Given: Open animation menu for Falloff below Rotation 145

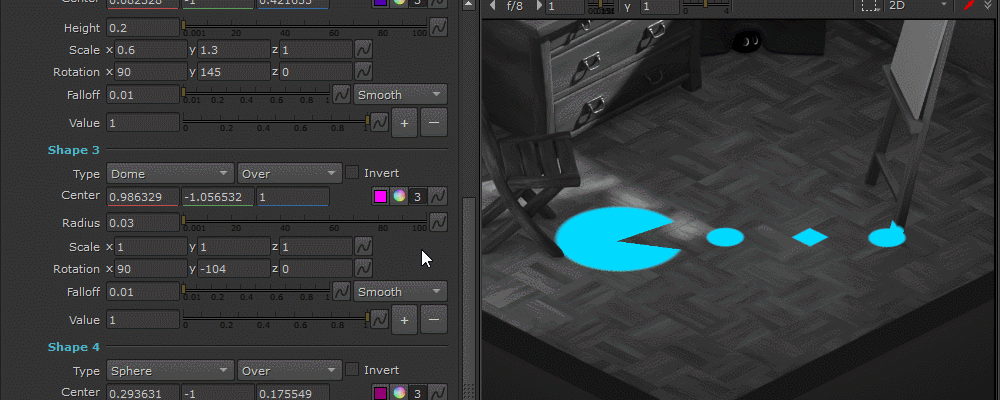Looking at the screenshot, I should pos(342,94).
